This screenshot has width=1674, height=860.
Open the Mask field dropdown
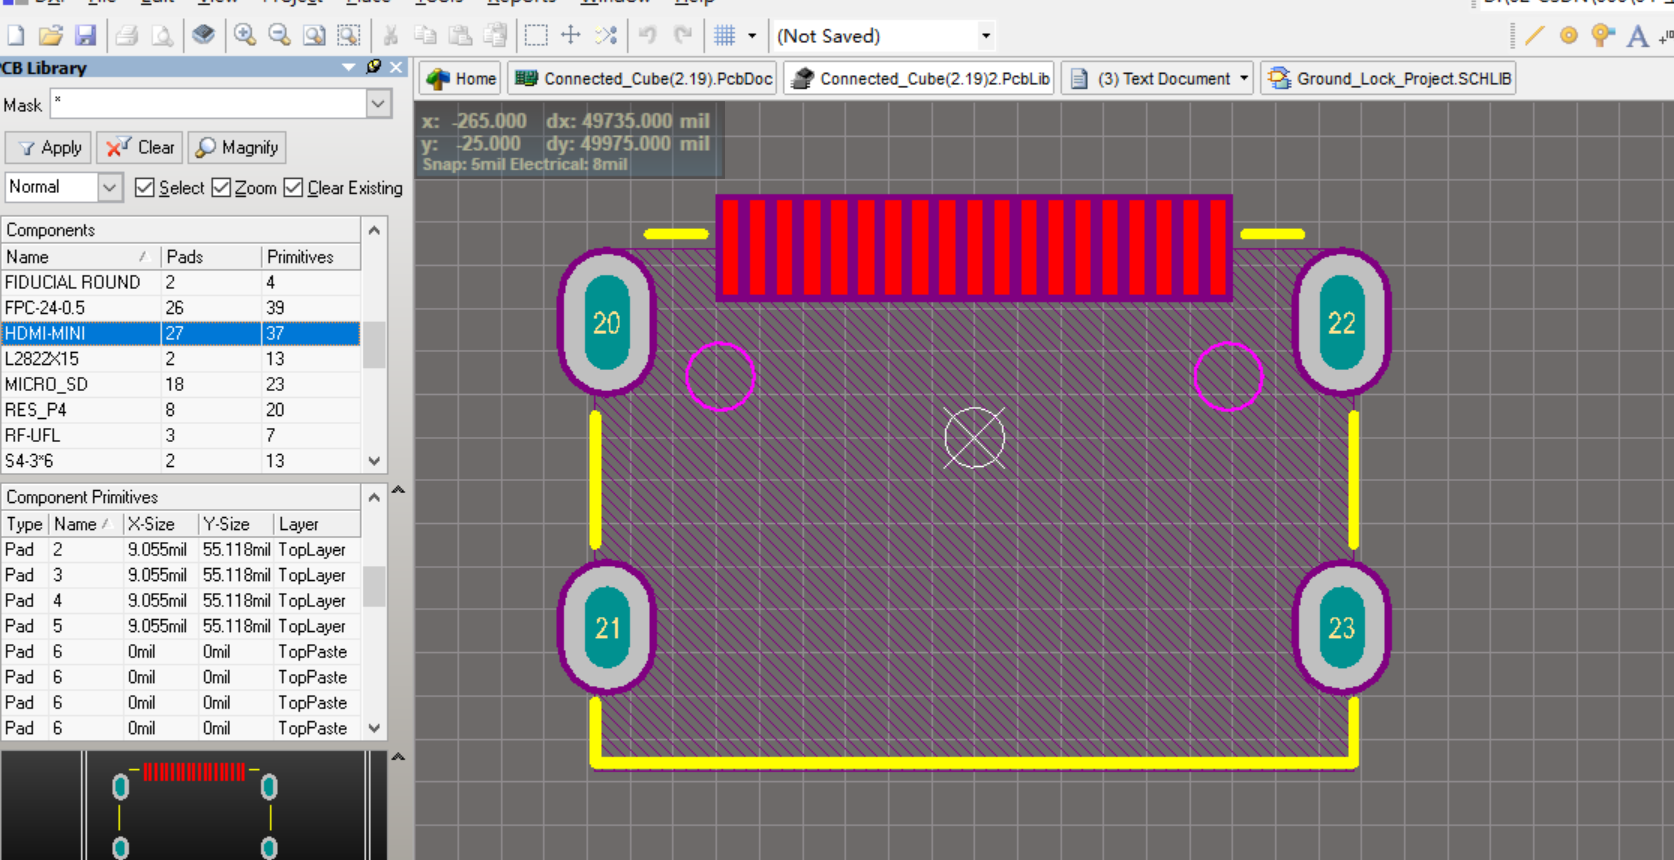378,104
